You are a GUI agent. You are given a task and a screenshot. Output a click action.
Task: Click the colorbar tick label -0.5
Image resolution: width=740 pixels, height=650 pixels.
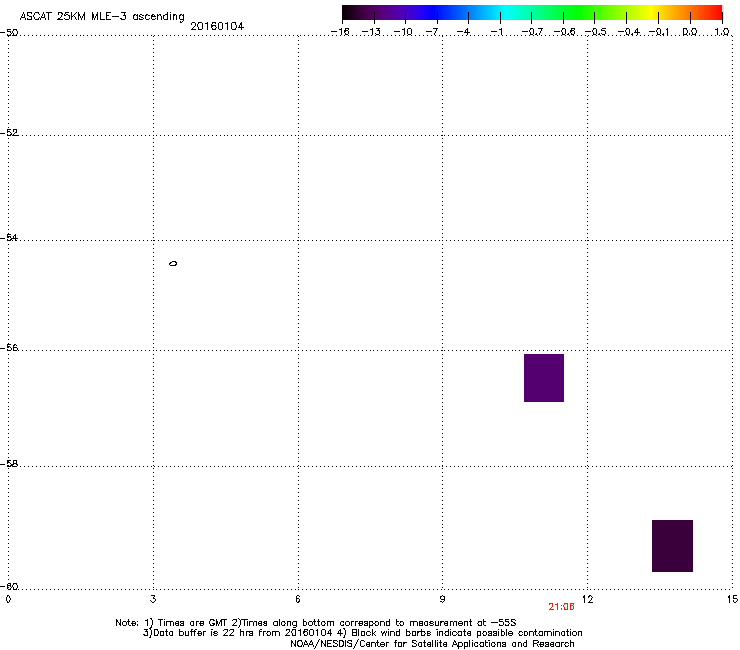pos(596,32)
